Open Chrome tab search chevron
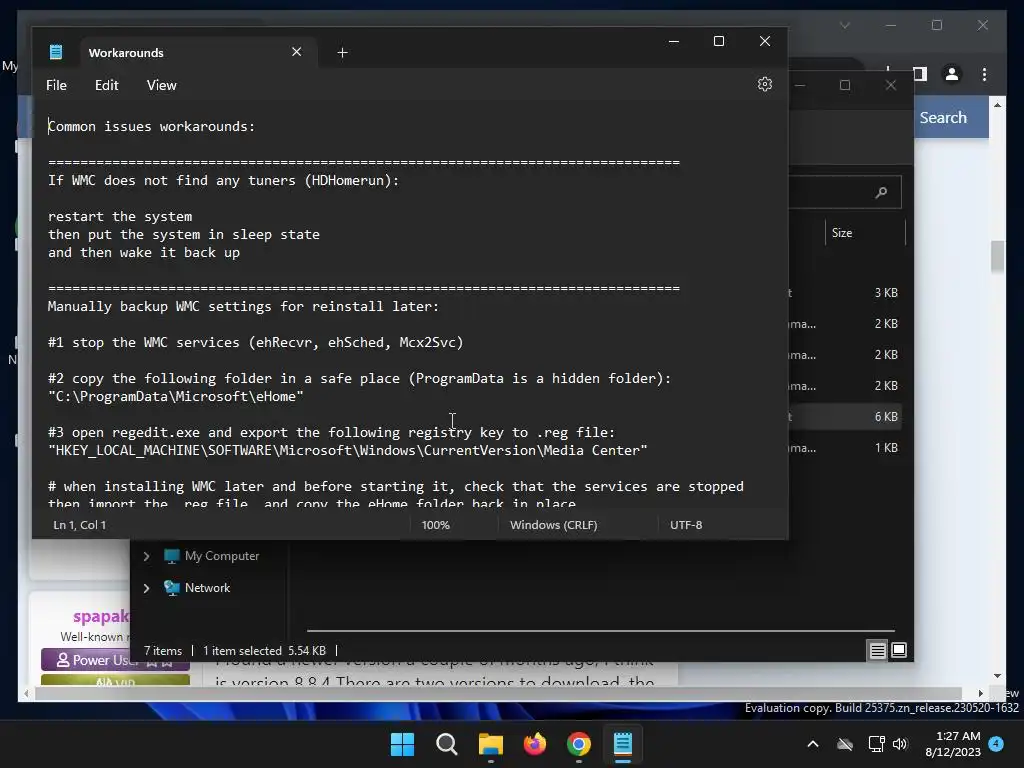 (x=845, y=25)
